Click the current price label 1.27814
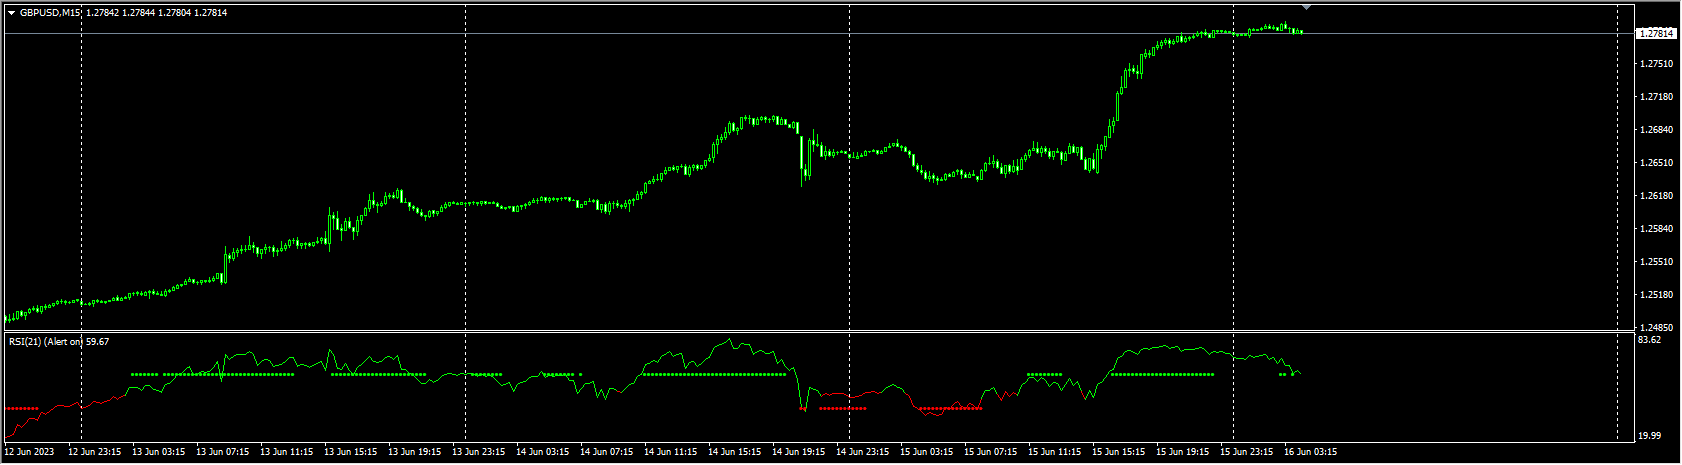The width and height of the screenshot is (1682, 465). (x=1657, y=33)
